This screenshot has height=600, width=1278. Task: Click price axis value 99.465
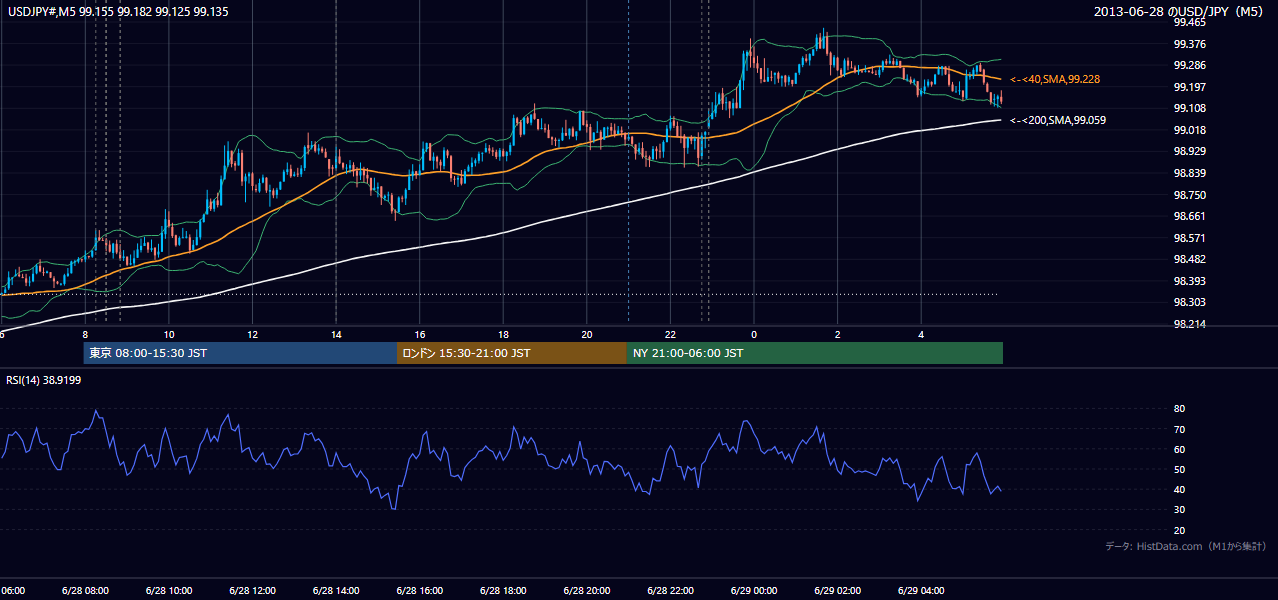pyautogui.click(x=1189, y=22)
